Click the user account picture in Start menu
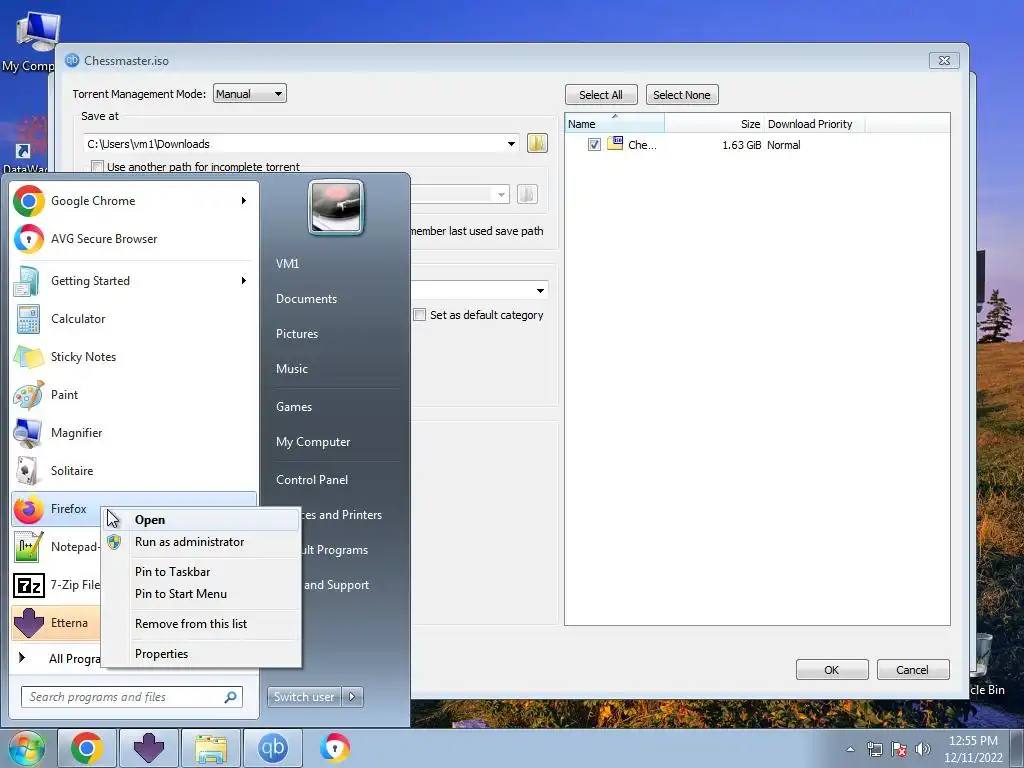The width and height of the screenshot is (1024, 768). pos(336,207)
